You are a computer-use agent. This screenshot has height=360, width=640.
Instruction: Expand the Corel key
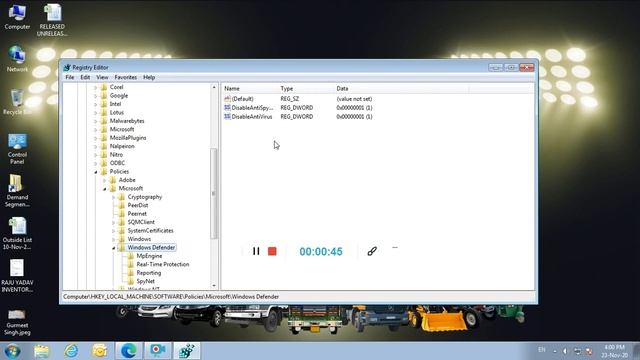click(96, 87)
